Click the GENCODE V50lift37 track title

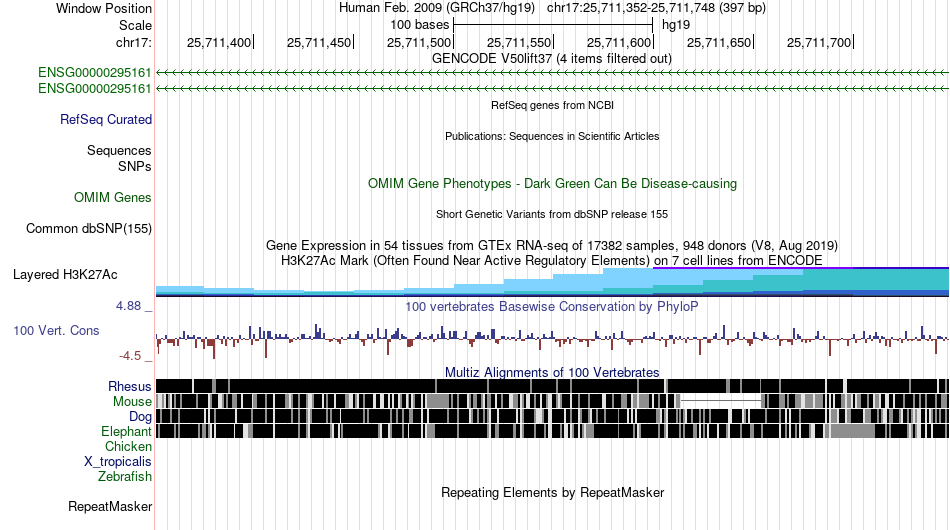pyautogui.click(x=552, y=59)
